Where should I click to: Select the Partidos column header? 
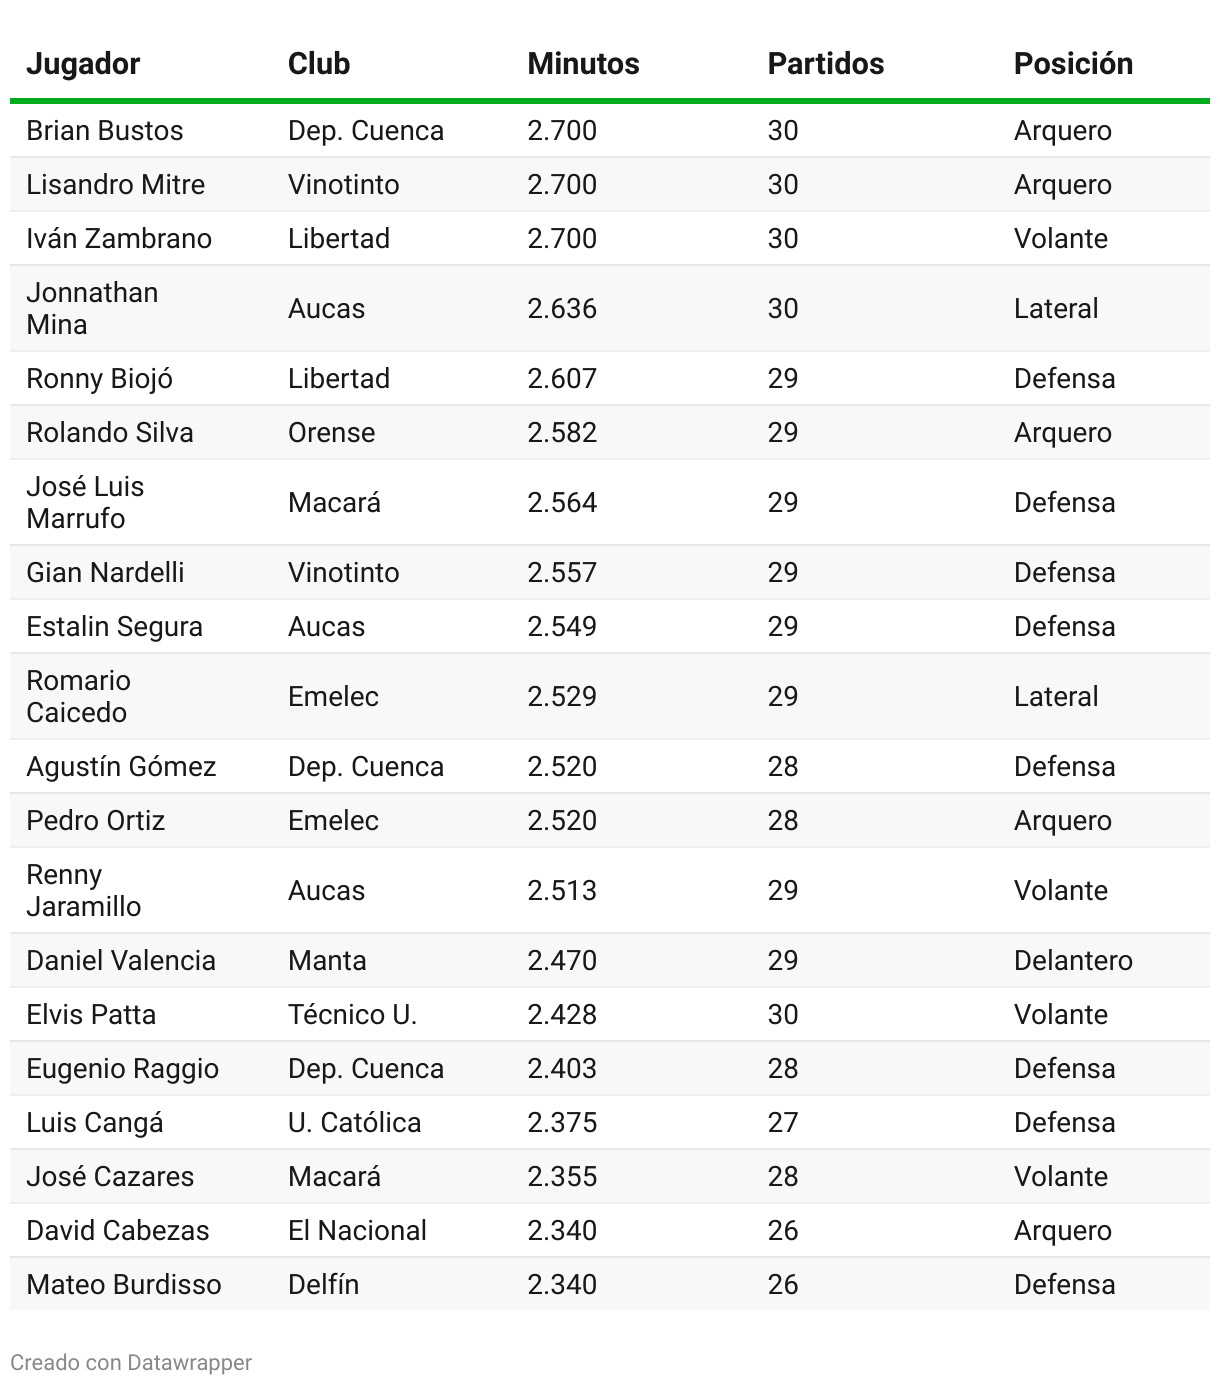(825, 64)
